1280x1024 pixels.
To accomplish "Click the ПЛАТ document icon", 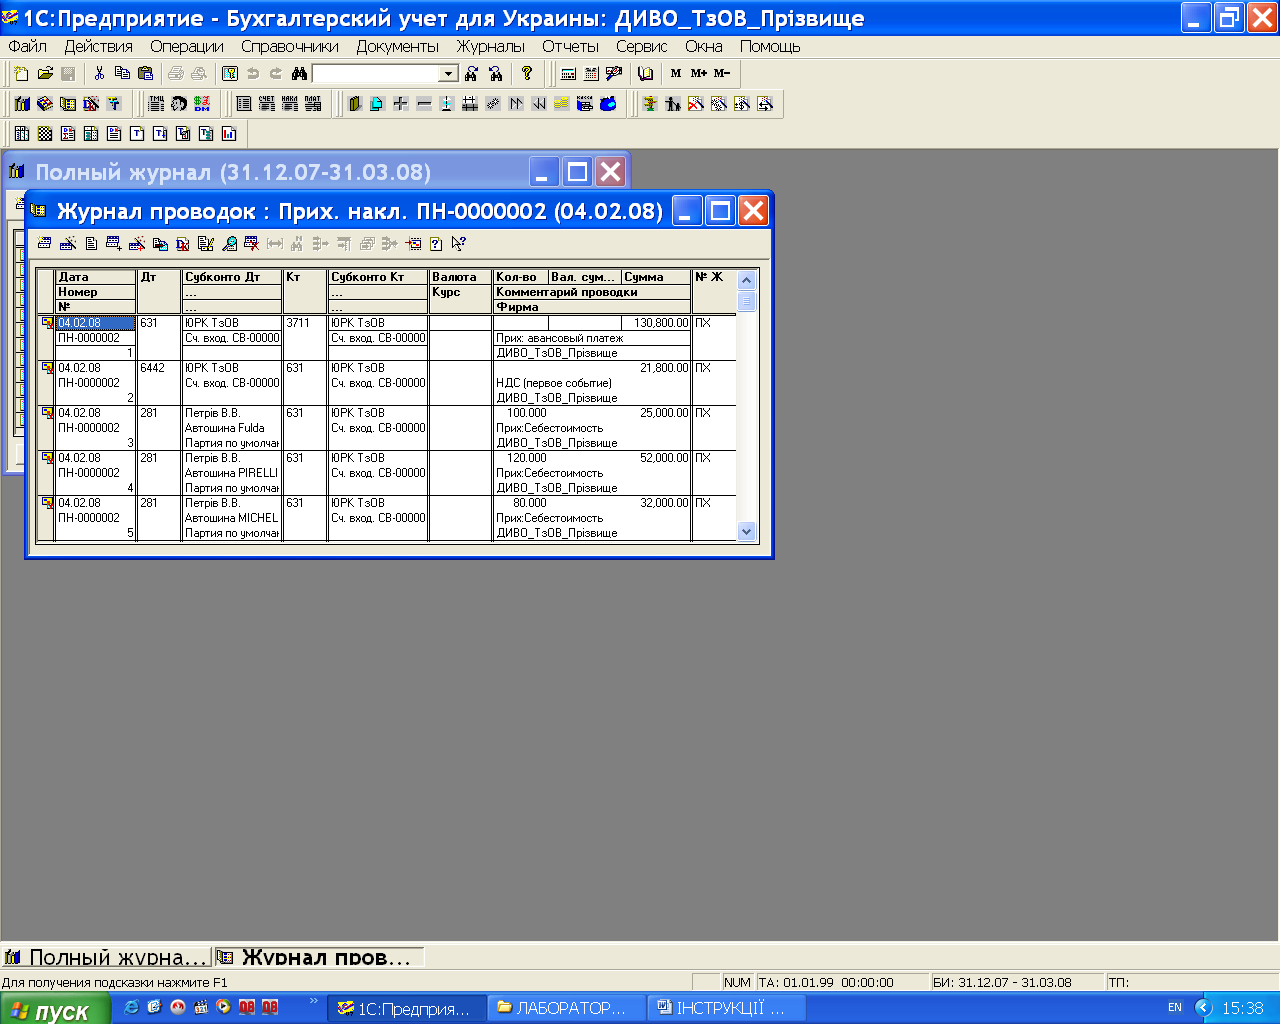I will [x=313, y=103].
